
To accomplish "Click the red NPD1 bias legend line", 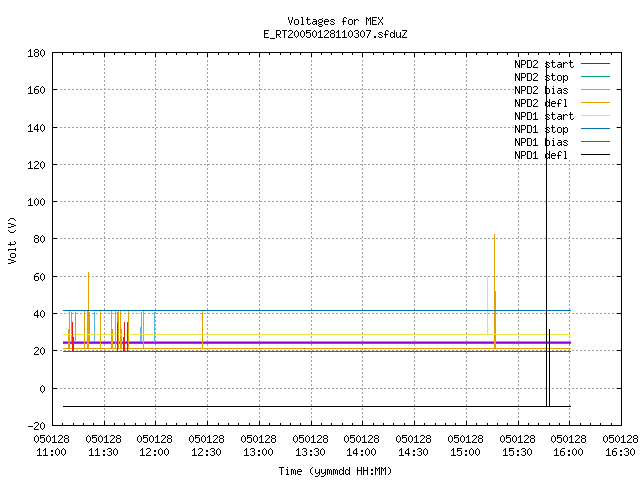I will pyautogui.click(x=595, y=142).
